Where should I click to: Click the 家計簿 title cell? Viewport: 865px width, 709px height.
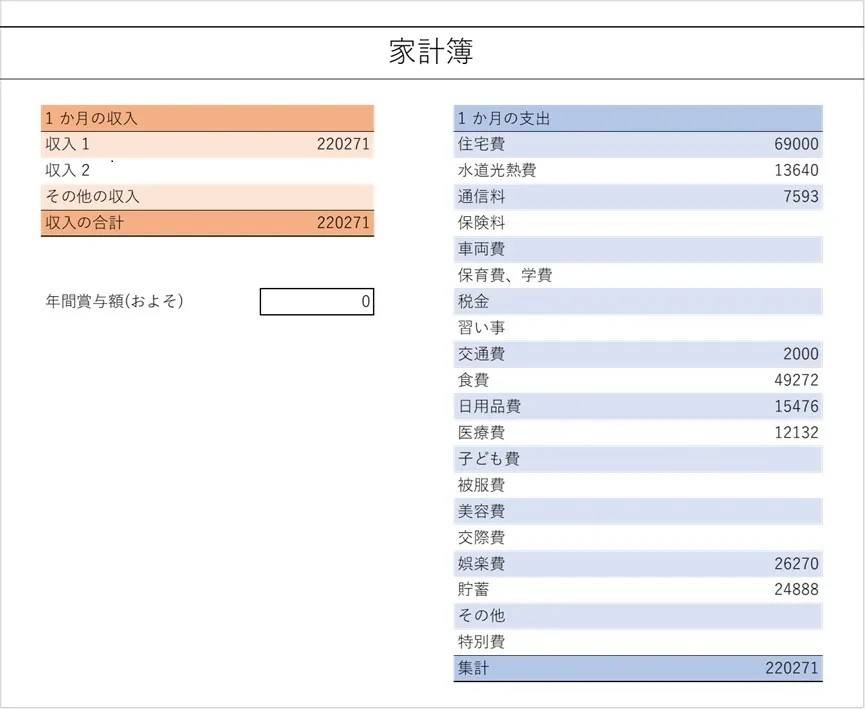pyautogui.click(x=431, y=52)
